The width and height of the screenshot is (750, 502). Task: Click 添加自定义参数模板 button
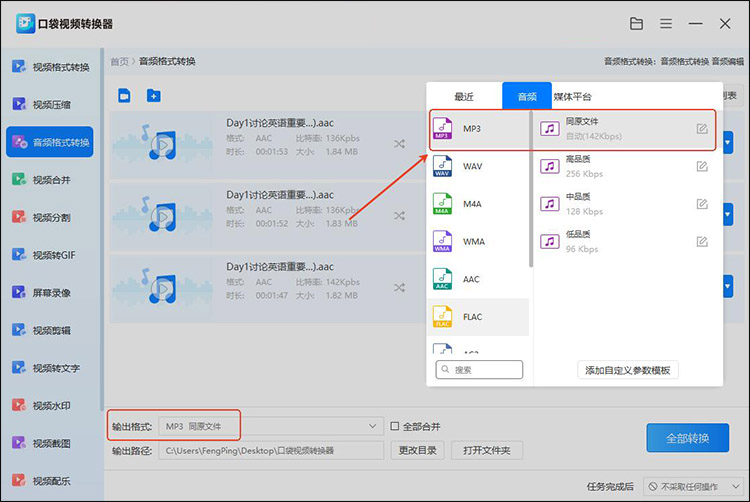tap(628, 370)
